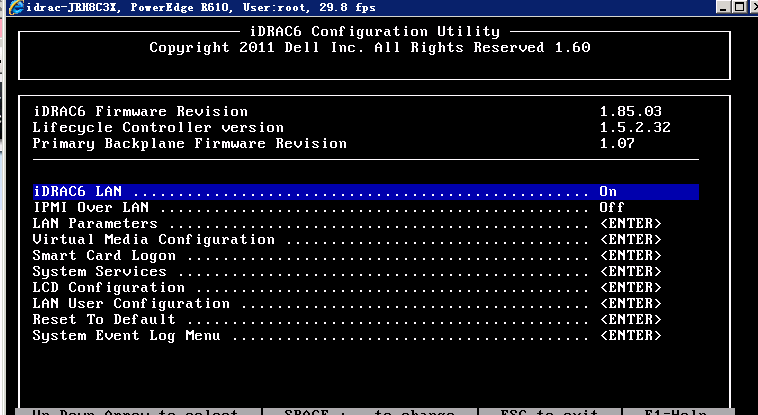Click <ENTER> next to Reset To Default

[x=630, y=319]
